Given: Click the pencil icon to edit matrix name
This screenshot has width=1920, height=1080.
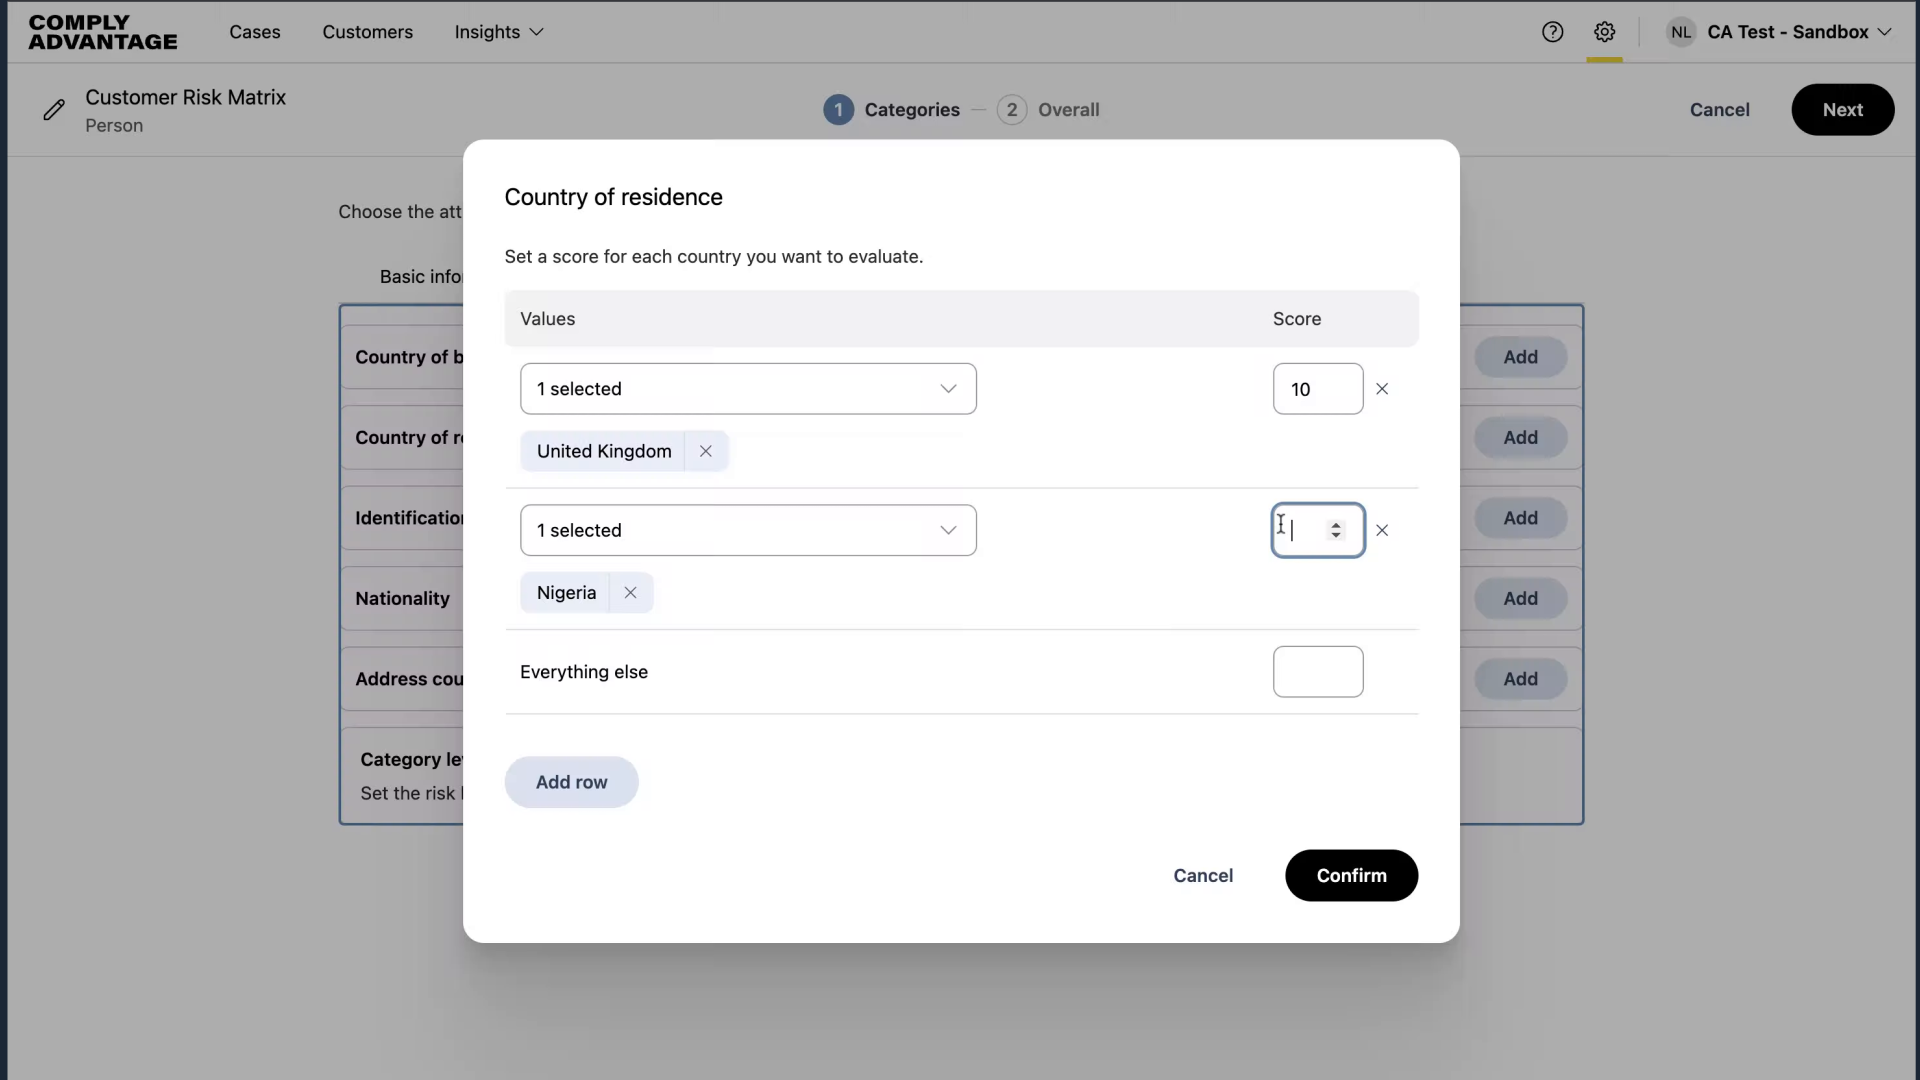Looking at the screenshot, I should 55,110.
